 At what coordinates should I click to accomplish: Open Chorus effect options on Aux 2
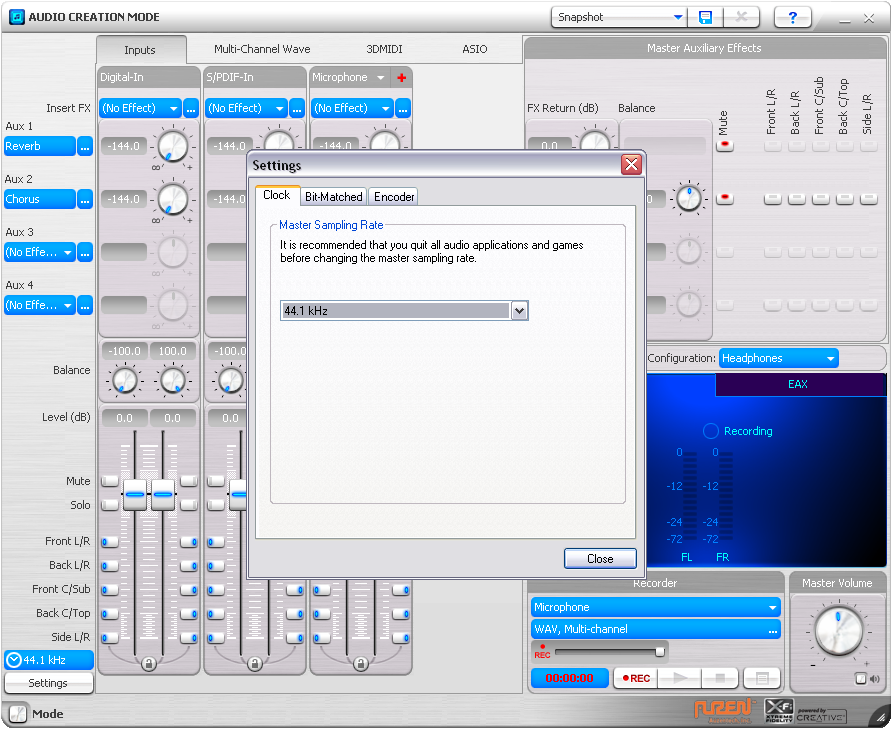(85, 199)
